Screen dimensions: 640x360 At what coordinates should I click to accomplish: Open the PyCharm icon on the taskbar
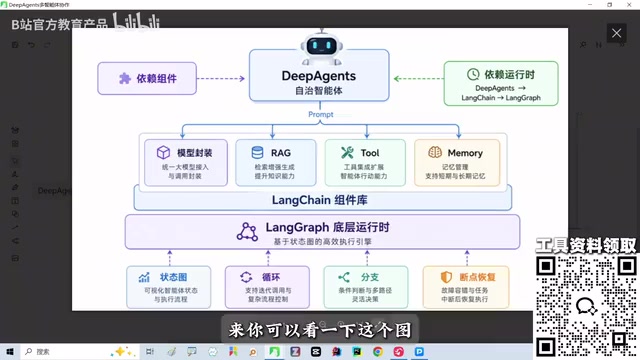tap(357, 351)
